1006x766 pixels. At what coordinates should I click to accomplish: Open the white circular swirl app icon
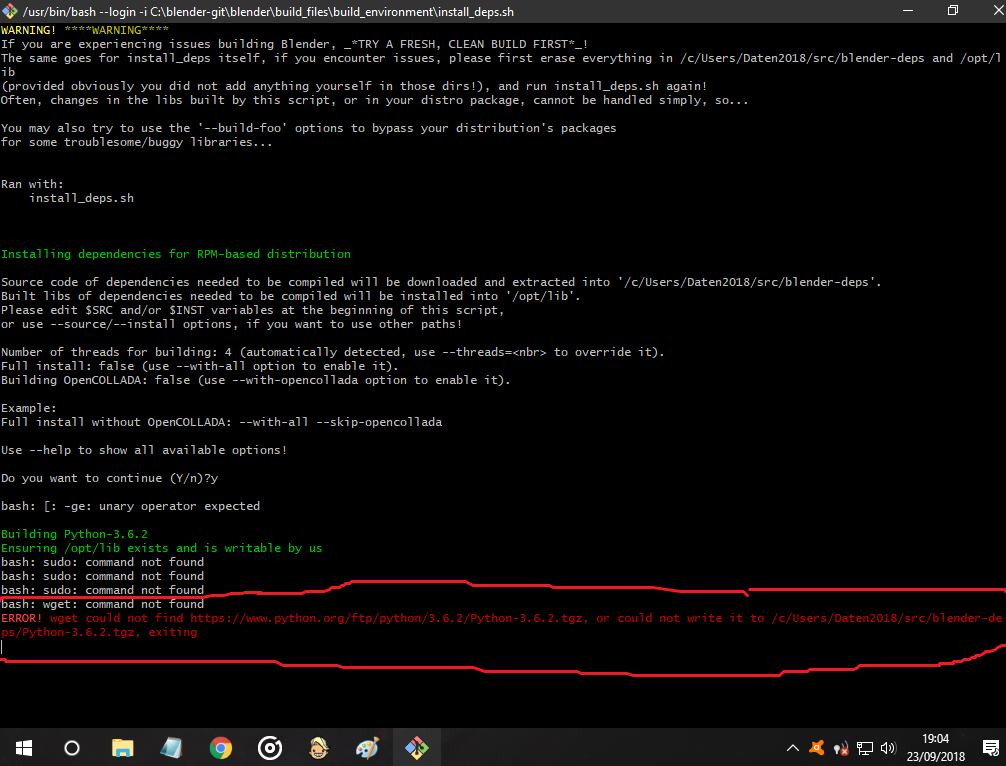point(269,748)
